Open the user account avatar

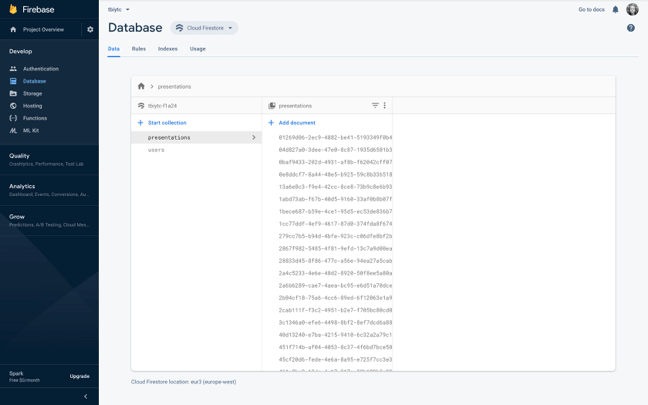pyautogui.click(x=632, y=9)
